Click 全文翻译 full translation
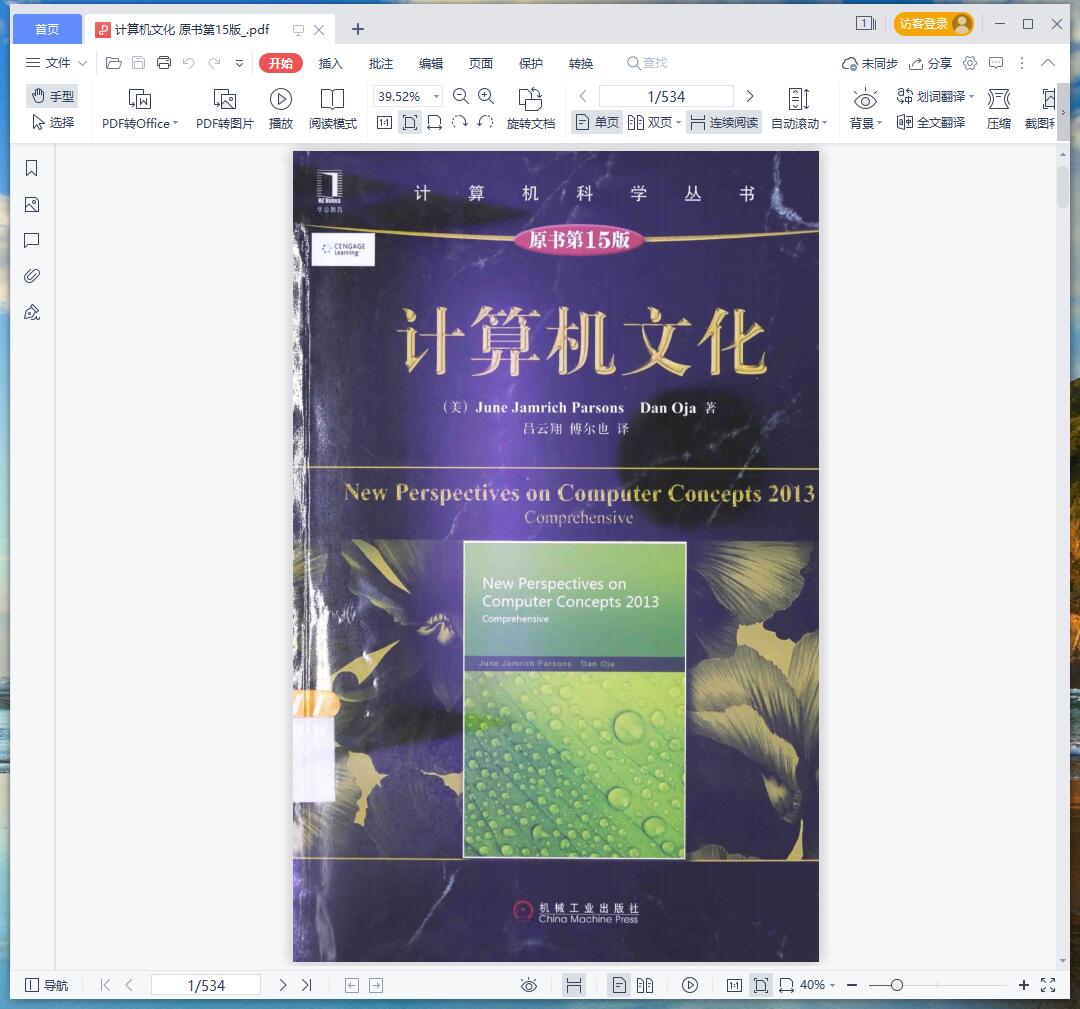The image size is (1080, 1009). 931,123
